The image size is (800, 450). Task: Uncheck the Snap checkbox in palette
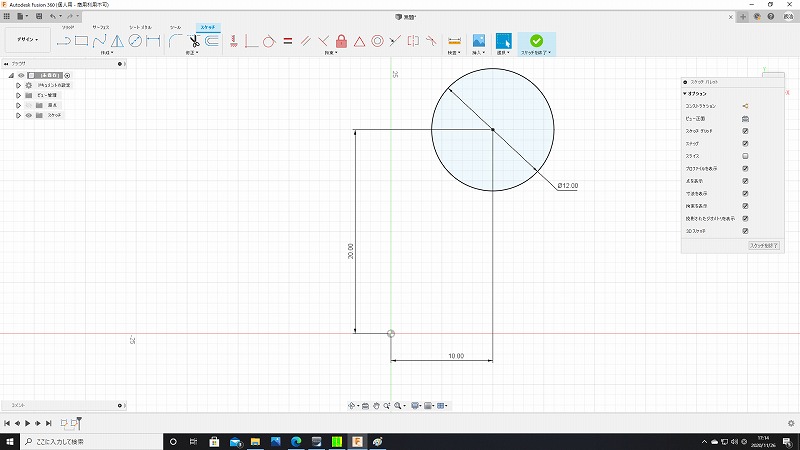746,143
